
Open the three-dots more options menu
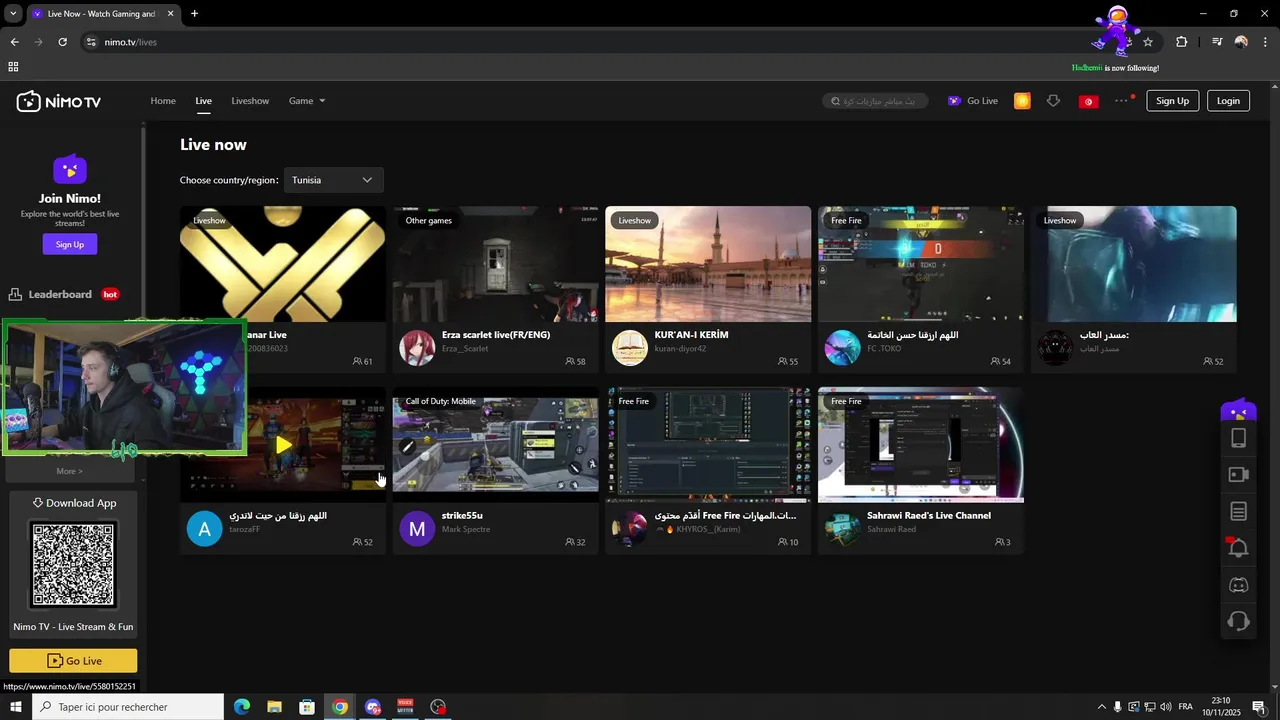[1122, 100]
